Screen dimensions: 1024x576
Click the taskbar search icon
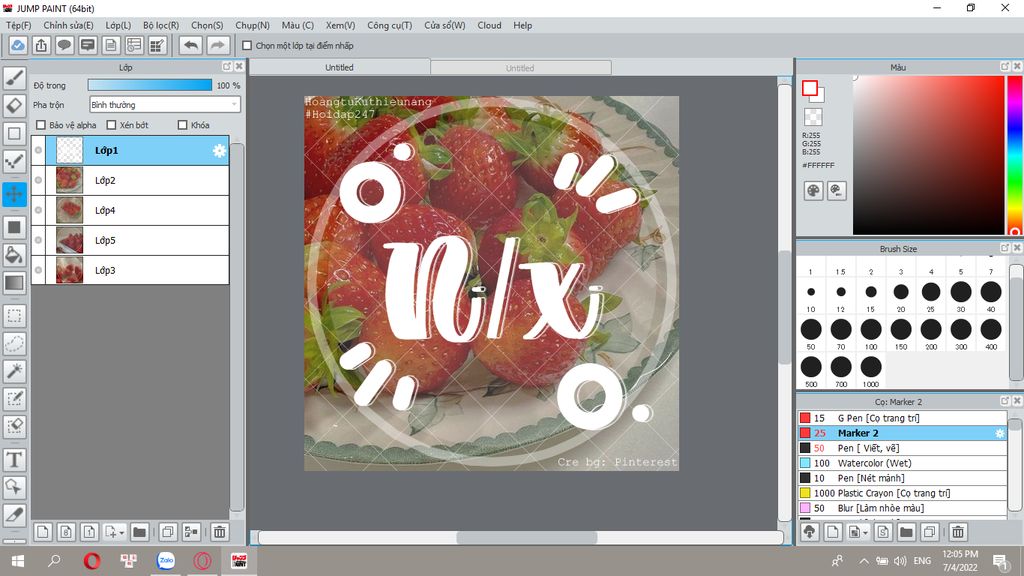click(54, 561)
